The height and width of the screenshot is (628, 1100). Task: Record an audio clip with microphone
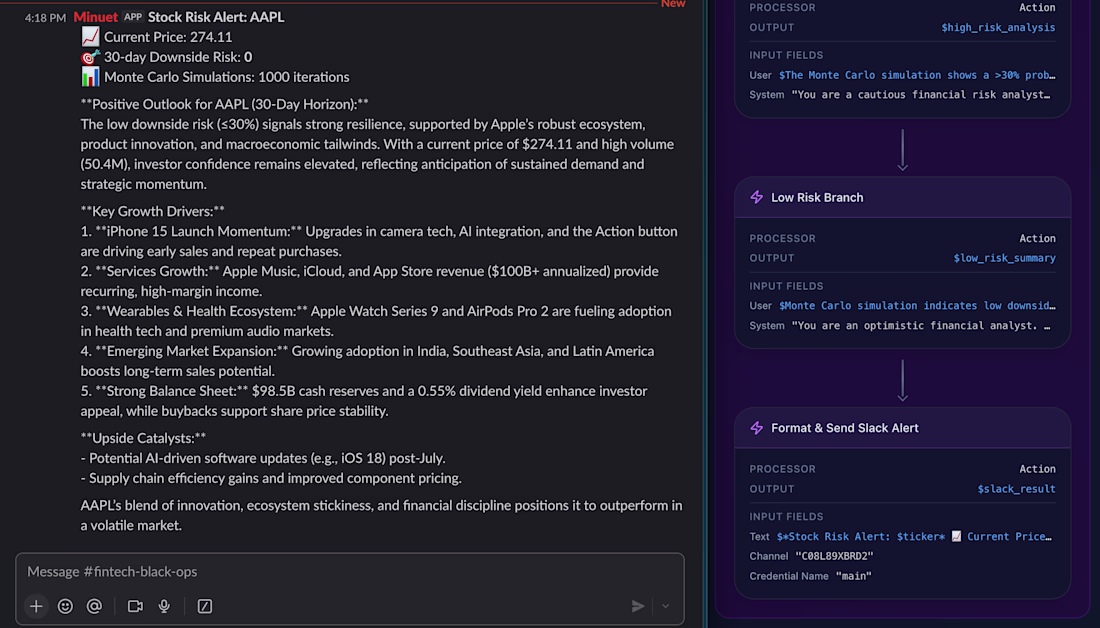click(x=164, y=606)
